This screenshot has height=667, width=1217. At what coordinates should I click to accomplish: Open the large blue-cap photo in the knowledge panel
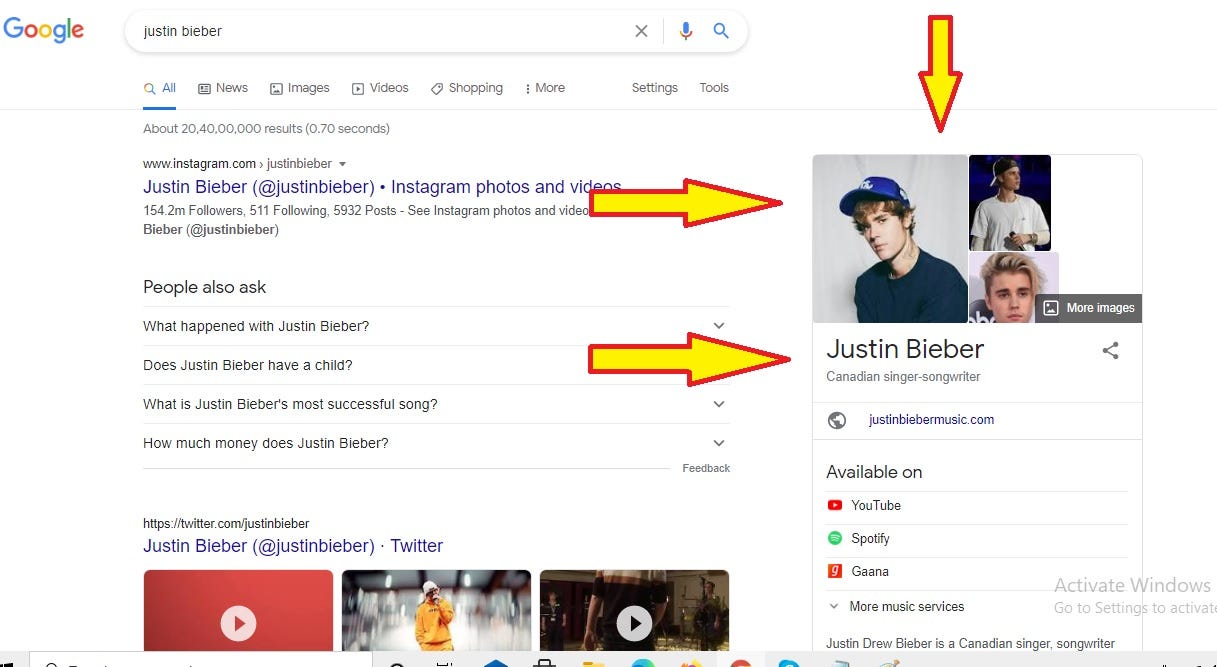890,239
